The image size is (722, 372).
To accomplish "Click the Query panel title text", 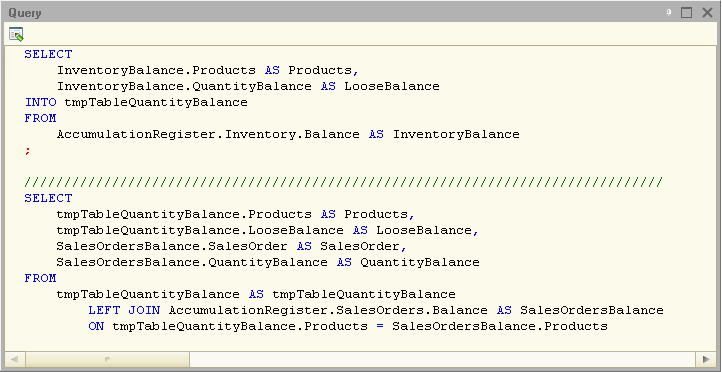I will point(25,13).
